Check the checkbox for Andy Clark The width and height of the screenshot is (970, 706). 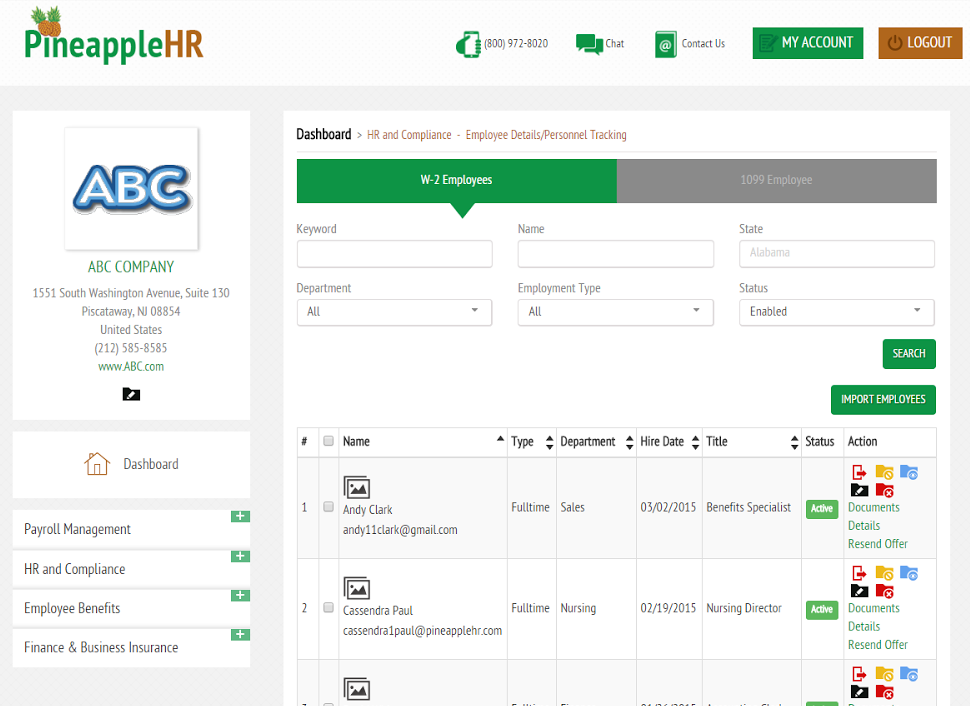tap(328, 507)
